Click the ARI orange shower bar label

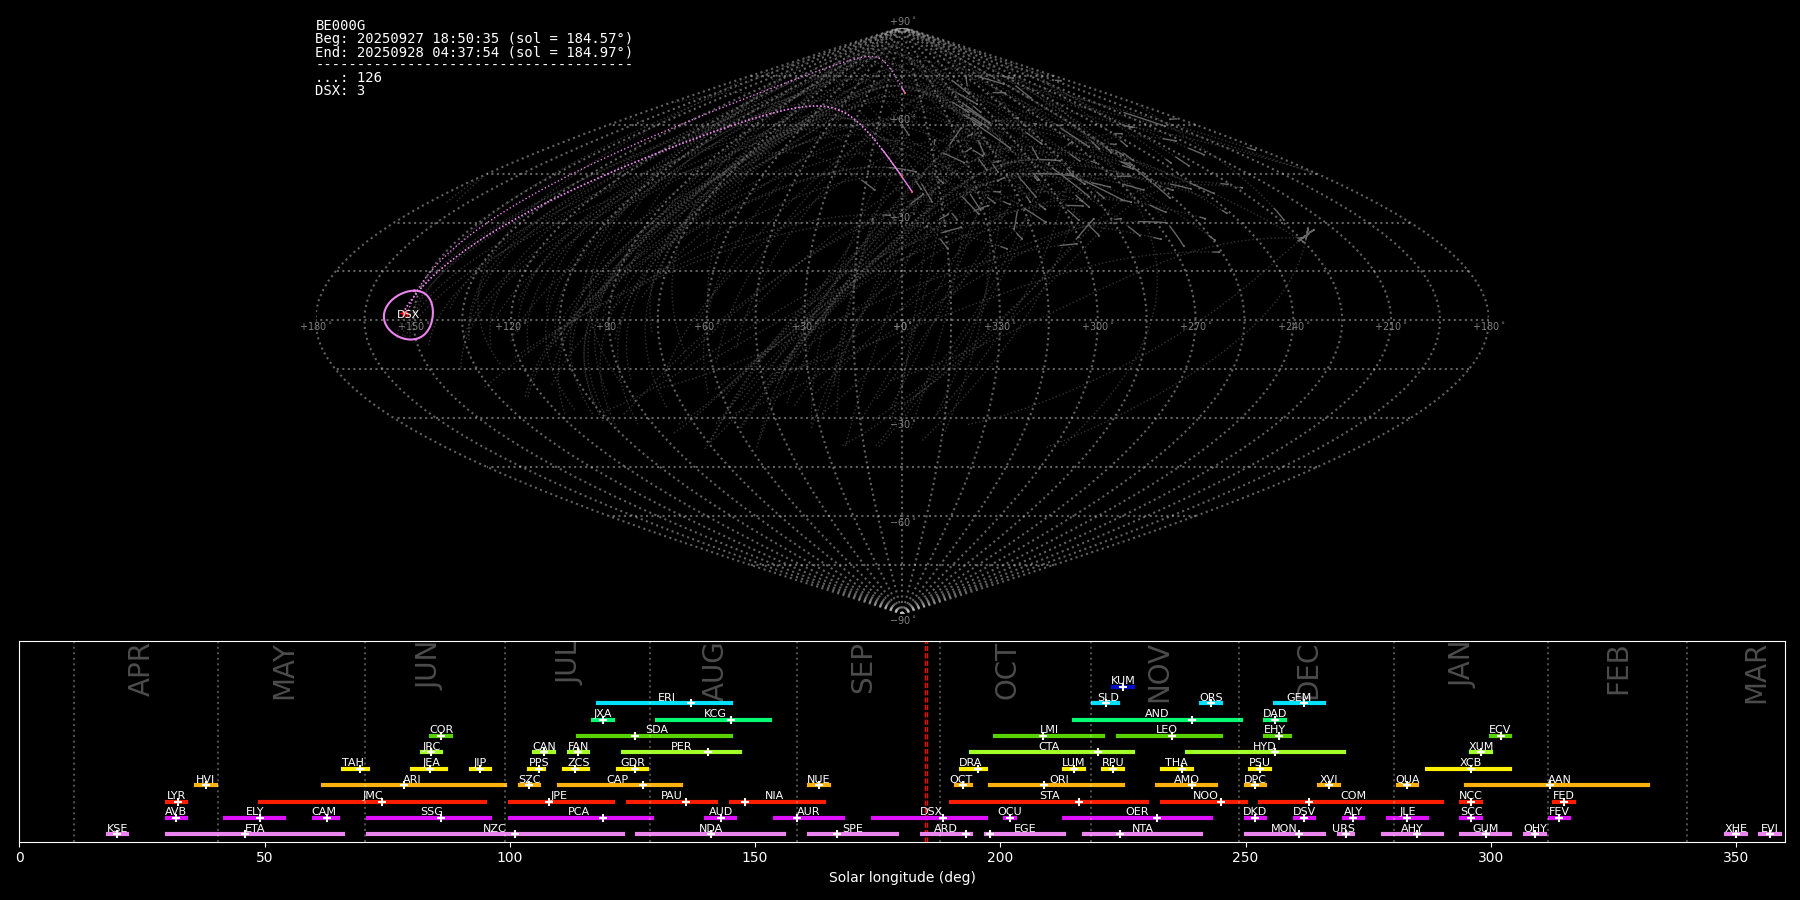(412, 780)
